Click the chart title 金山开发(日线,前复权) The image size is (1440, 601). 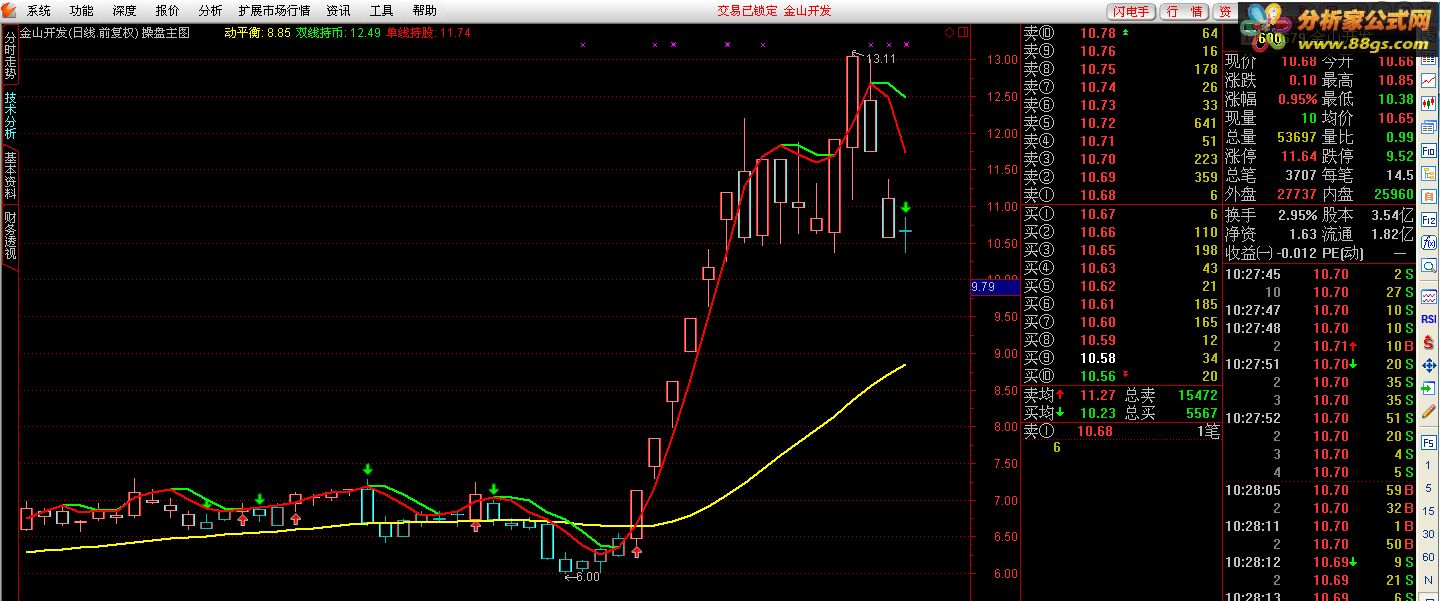coord(78,33)
